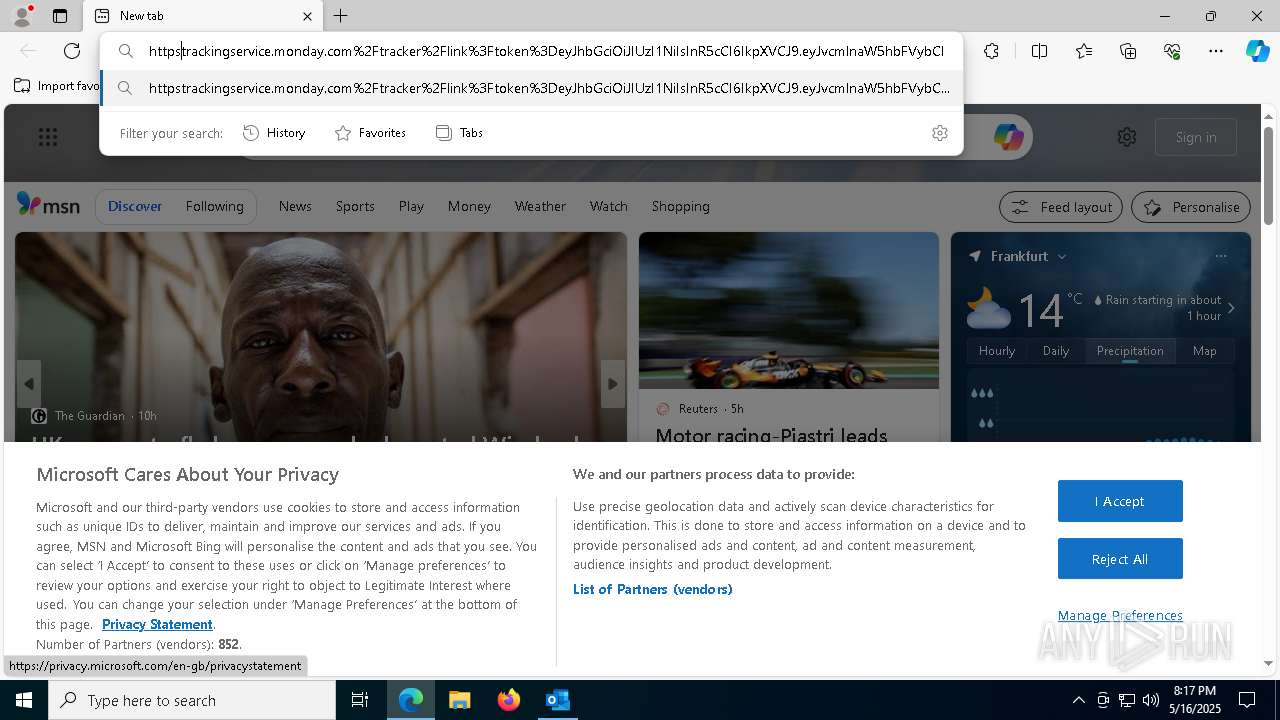The height and width of the screenshot is (720, 1280).
Task: Launch Copilot from toolbar corner
Action: 1257,51
